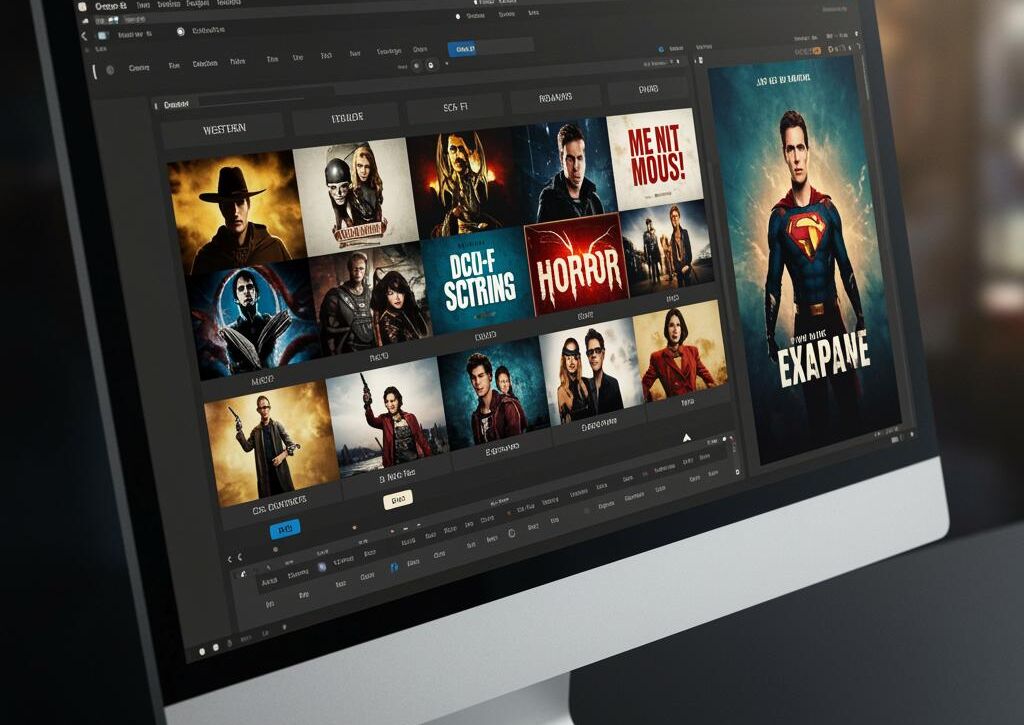The width and height of the screenshot is (1024, 725).
Task: Click the white app logo in the top-left menu bar
Action: 82,7
